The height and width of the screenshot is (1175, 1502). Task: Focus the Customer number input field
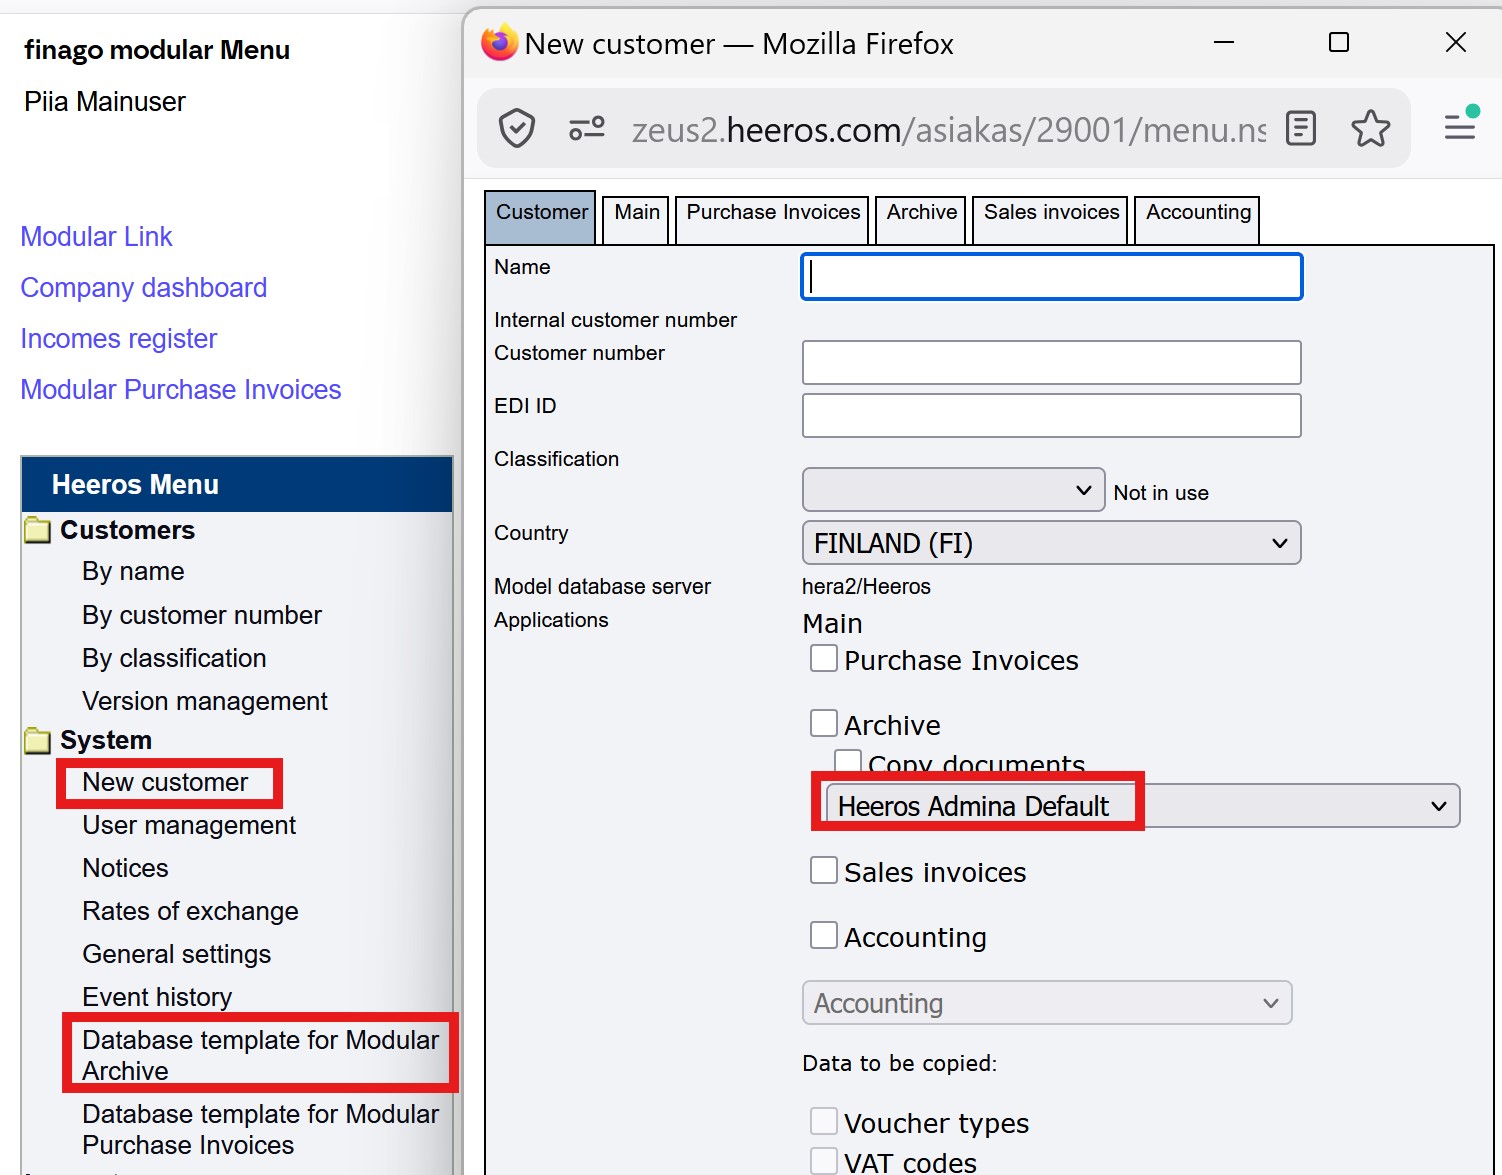pos(1051,362)
